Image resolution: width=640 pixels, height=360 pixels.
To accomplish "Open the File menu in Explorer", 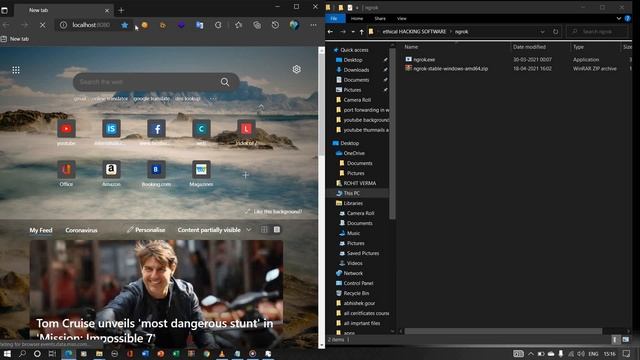I will (334, 18).
